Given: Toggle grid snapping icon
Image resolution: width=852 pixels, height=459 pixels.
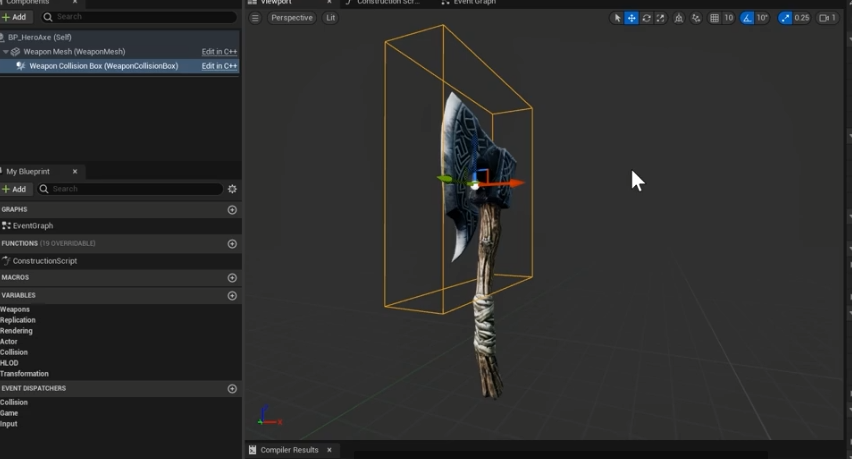Looking at the screenshot, I should pos(715,18).
